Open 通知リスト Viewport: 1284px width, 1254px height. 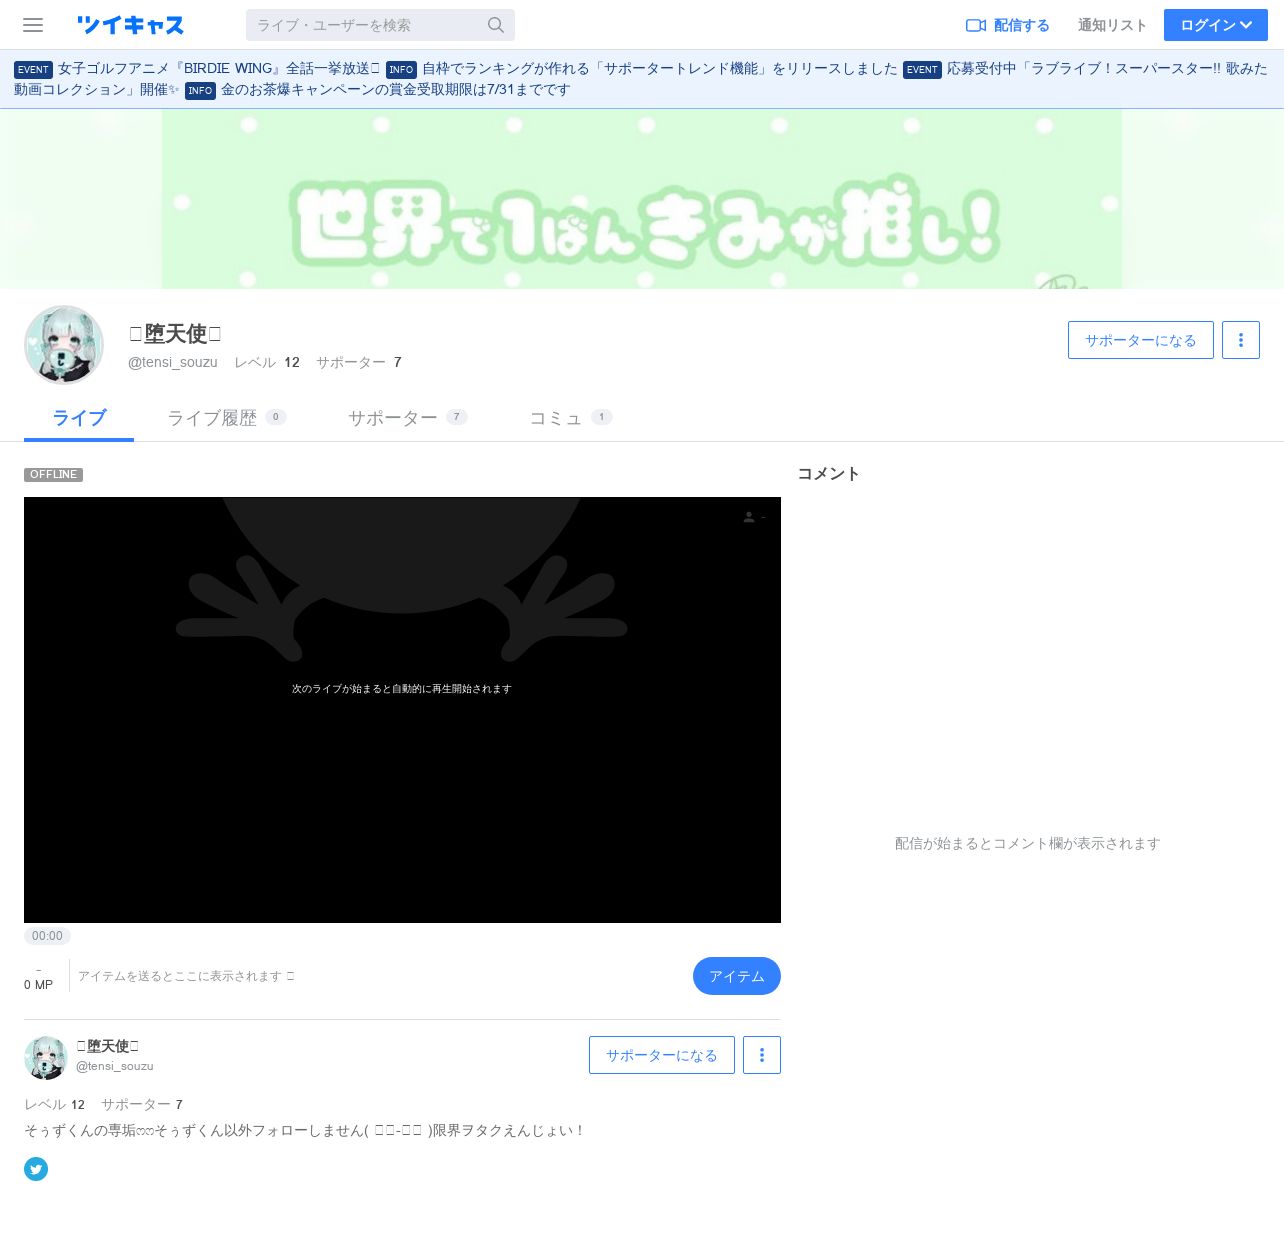(1112, 25)
